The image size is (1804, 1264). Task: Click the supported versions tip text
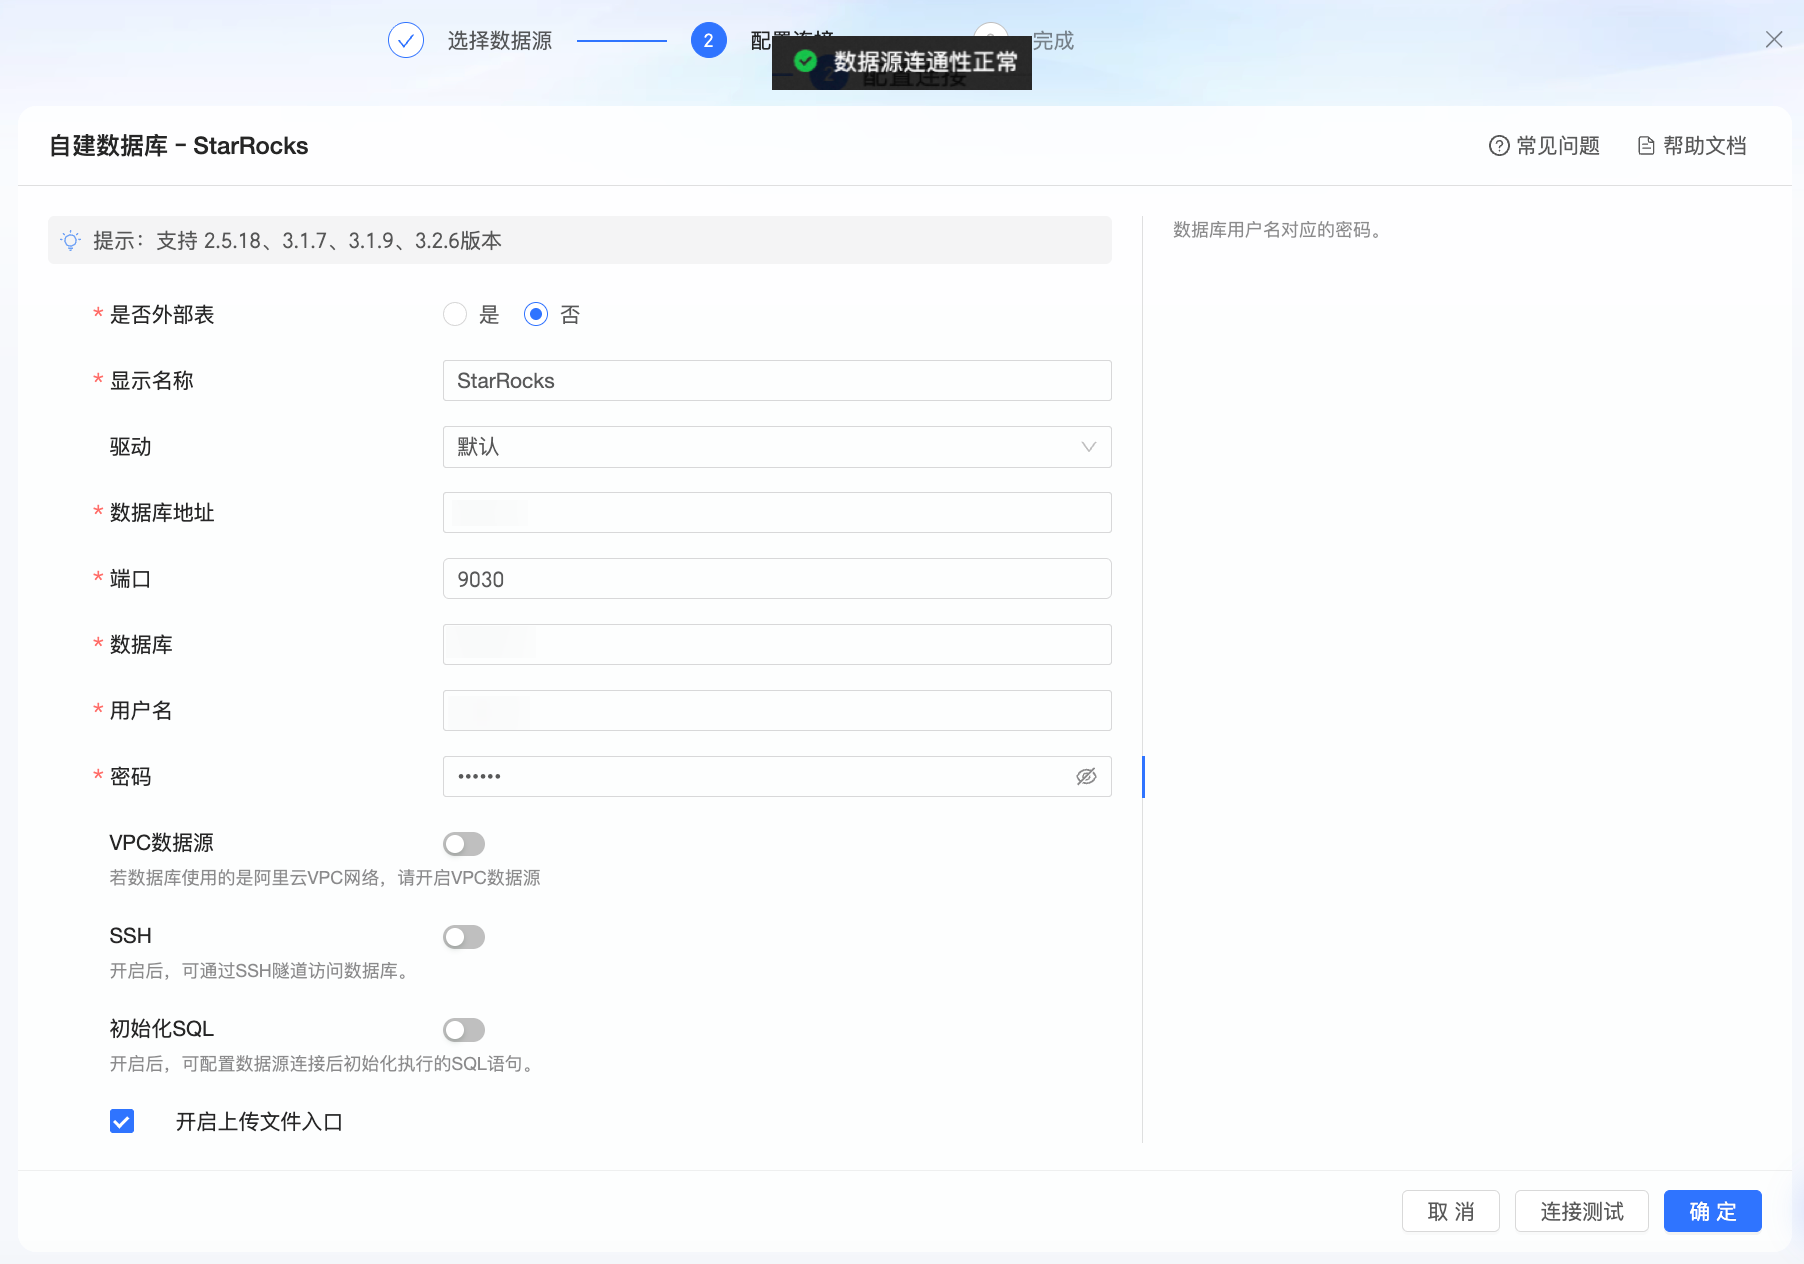pyautogui.click(x=297, y=241)
